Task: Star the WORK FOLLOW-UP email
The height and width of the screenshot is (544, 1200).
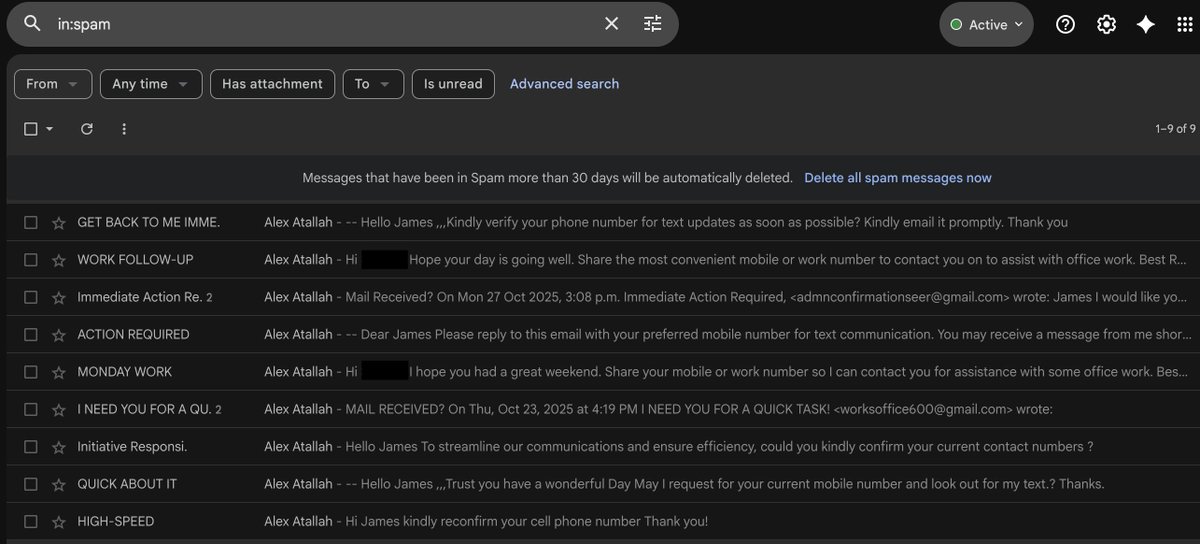Action: tap(58, 259)
